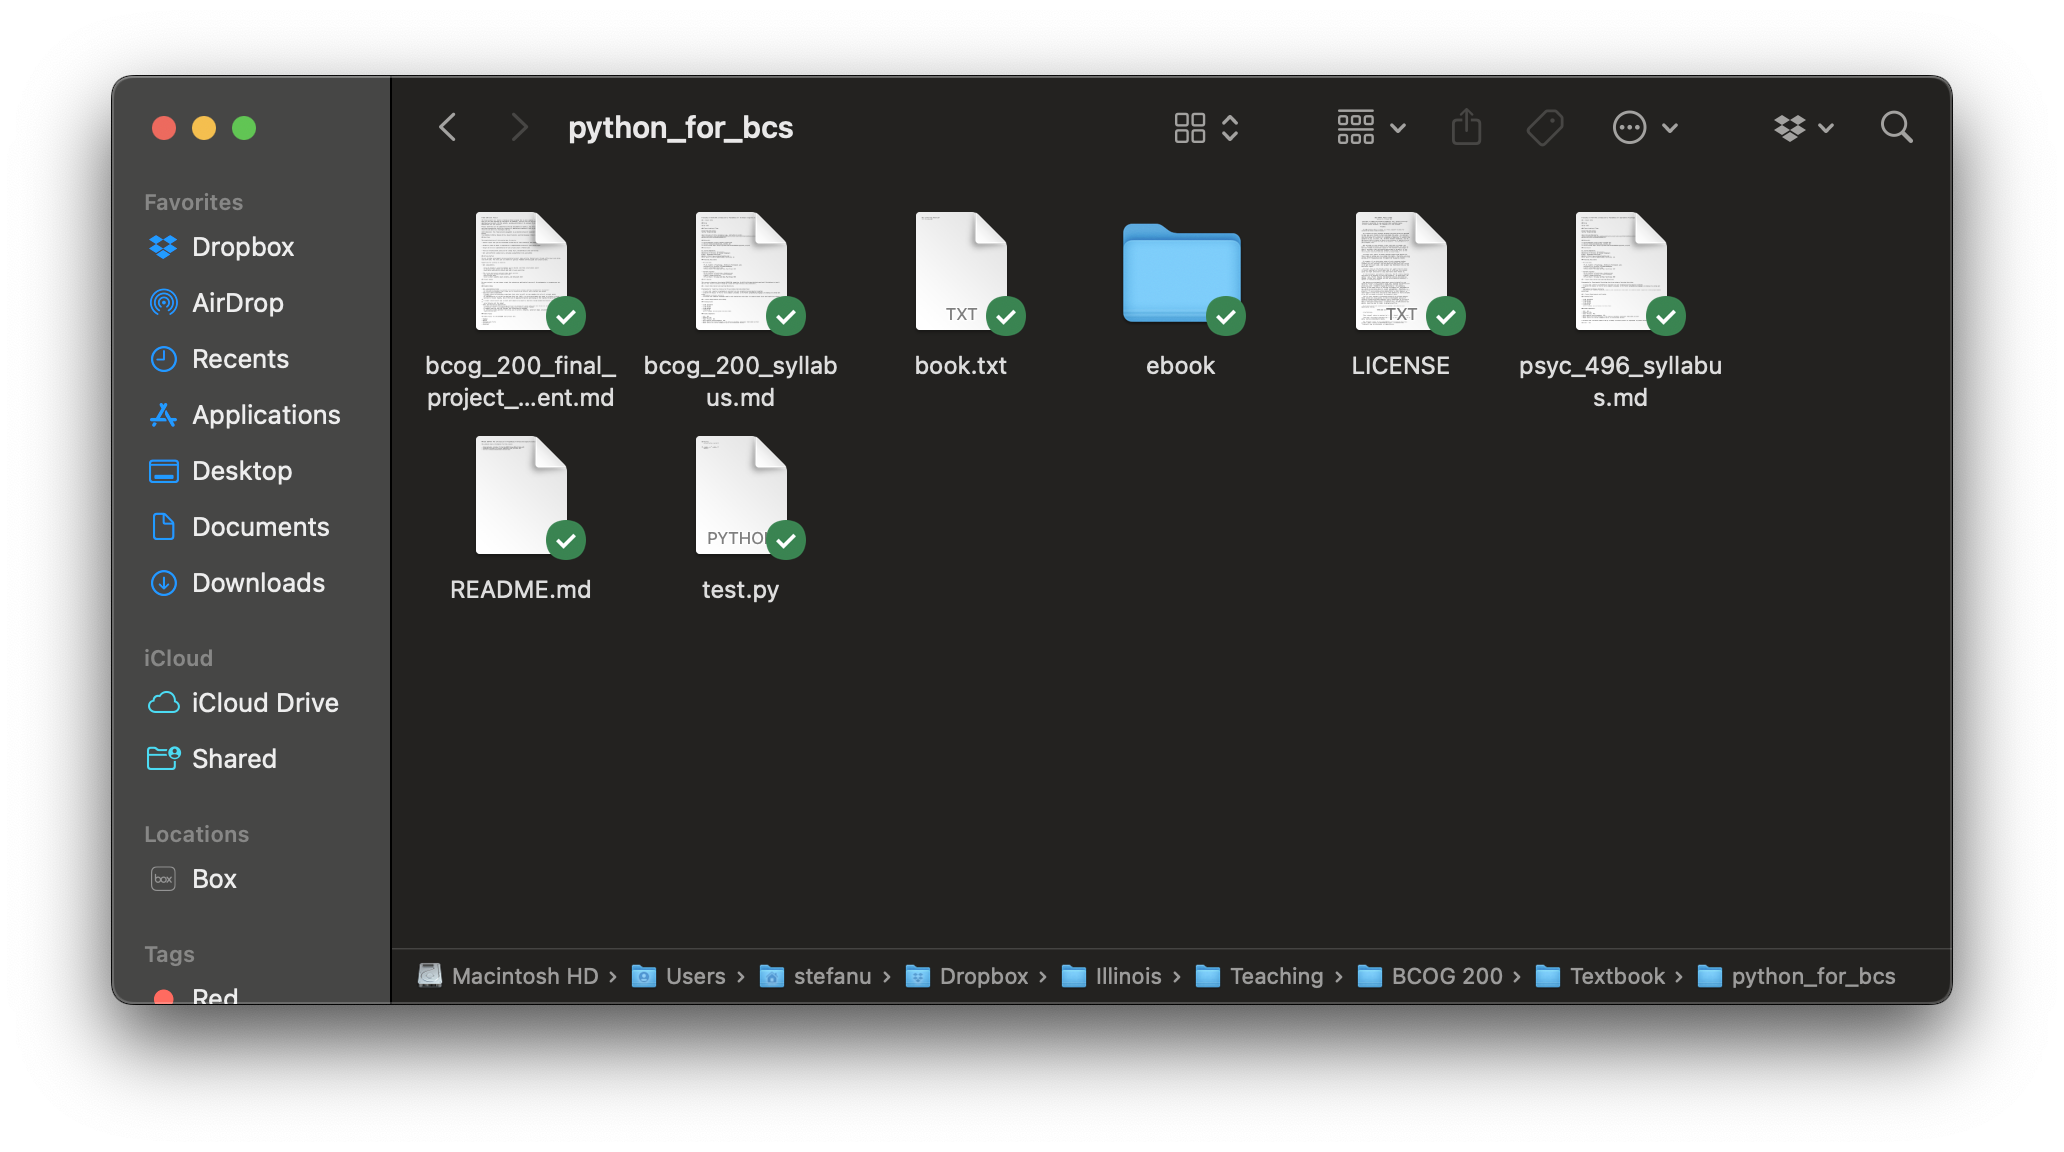Open Downloads in the sidebar
The width and height of the screenshot is (2064, 1152).
[x=258, y=582]
